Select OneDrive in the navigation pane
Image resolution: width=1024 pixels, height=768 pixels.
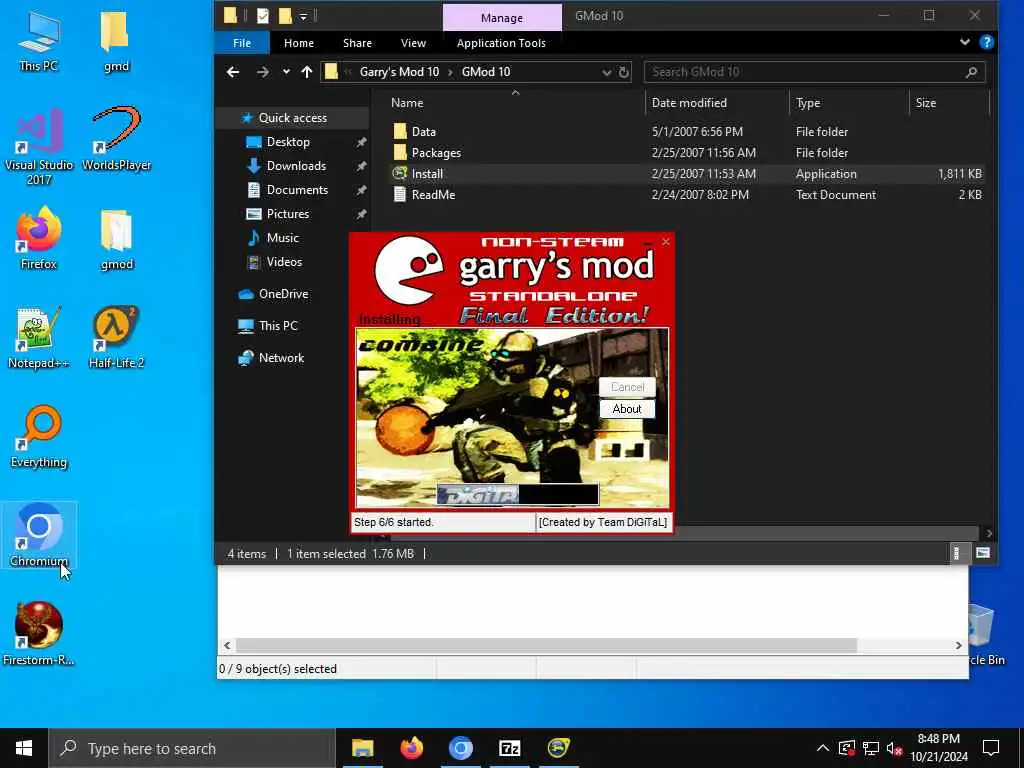coord(283,294)
